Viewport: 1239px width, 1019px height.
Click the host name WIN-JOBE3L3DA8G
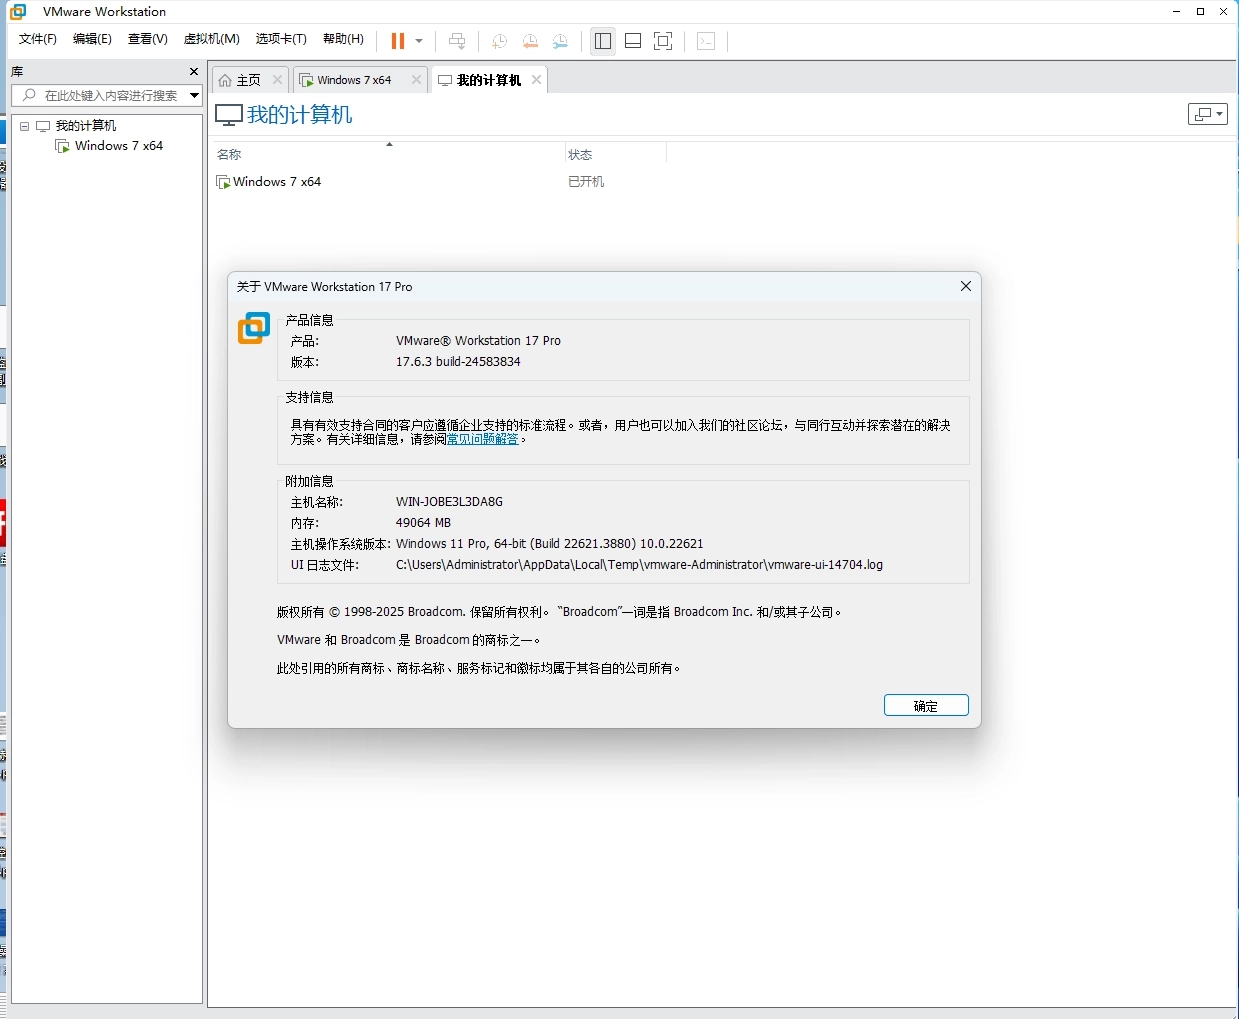click(x=449, y=502)
